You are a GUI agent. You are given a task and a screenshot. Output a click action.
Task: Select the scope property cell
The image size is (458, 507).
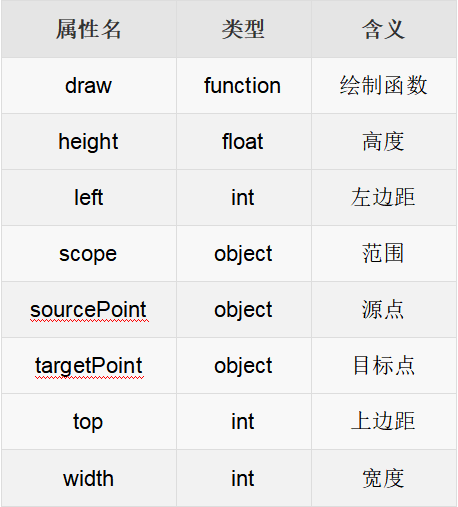pos(89,254)
